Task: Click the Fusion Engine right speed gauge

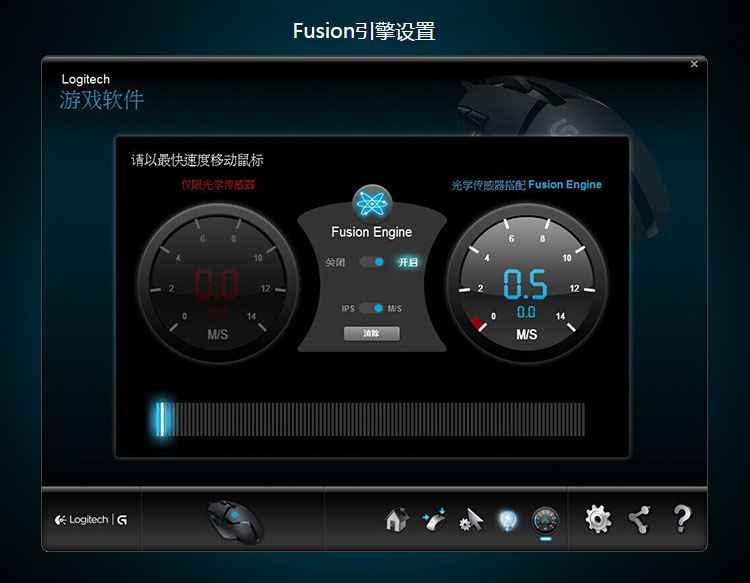Action: point(527,282)
